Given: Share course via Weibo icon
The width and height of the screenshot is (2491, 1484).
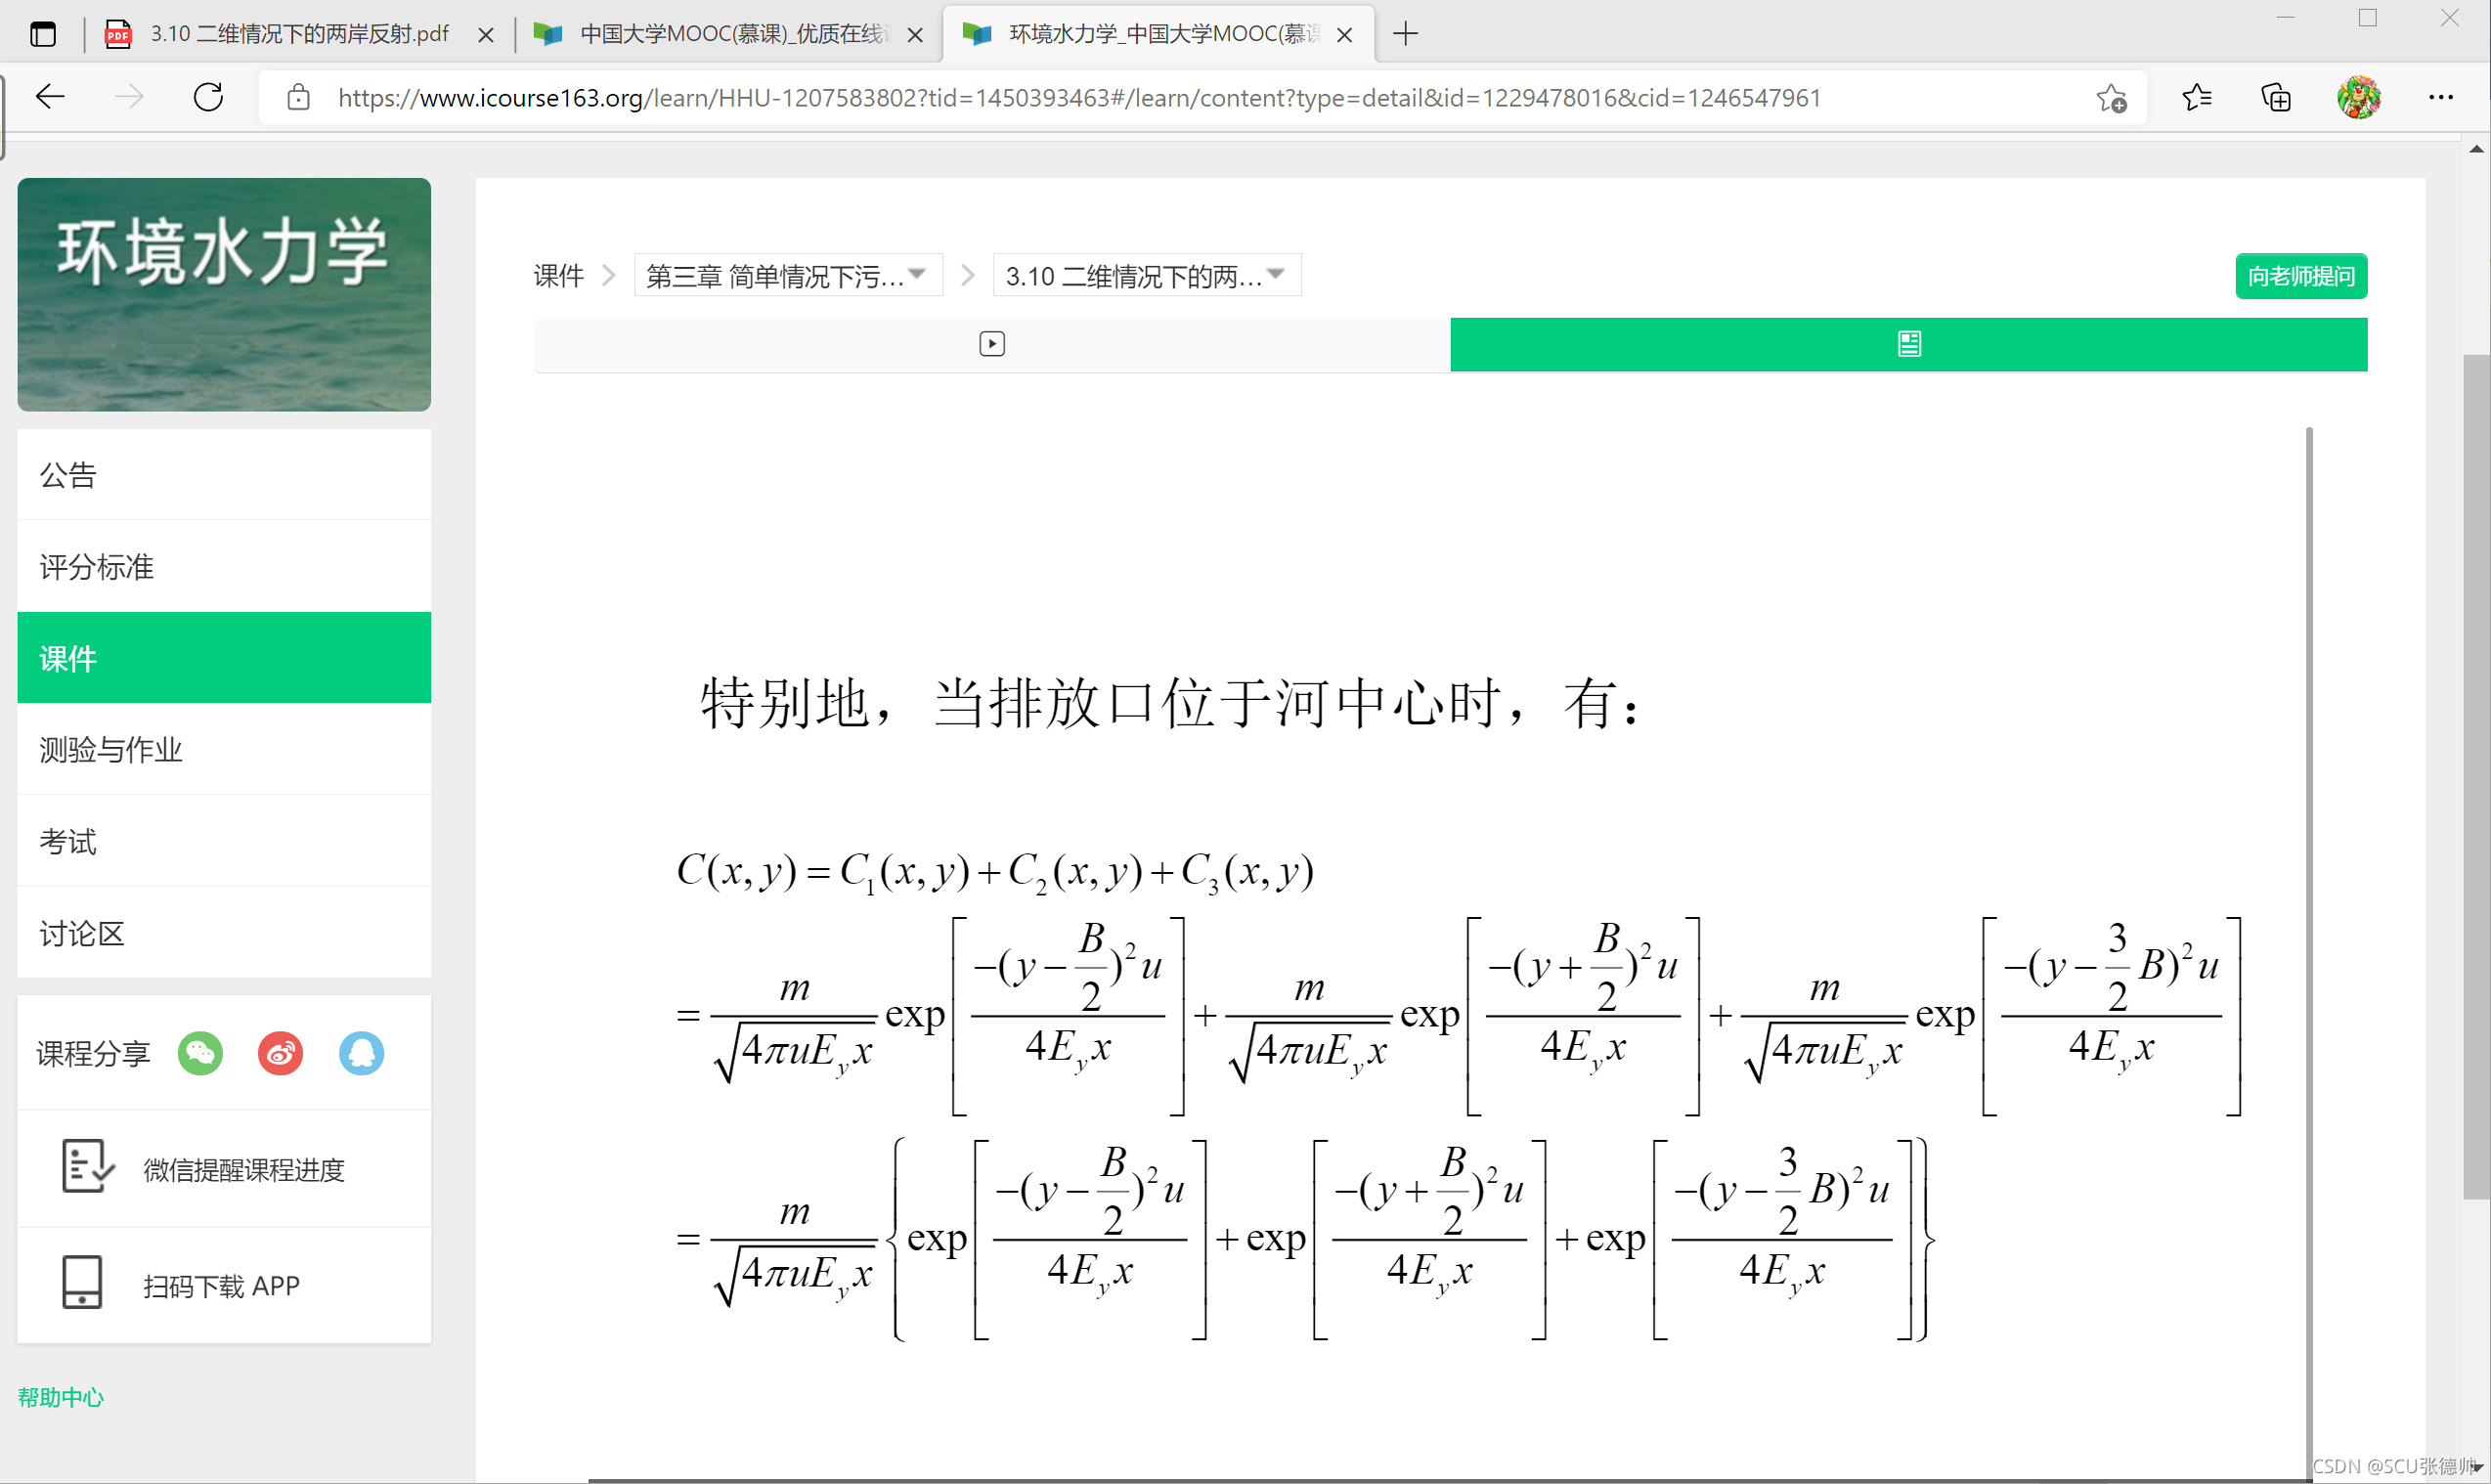Looking at the screenshot, I should (x=281, y=1053).
